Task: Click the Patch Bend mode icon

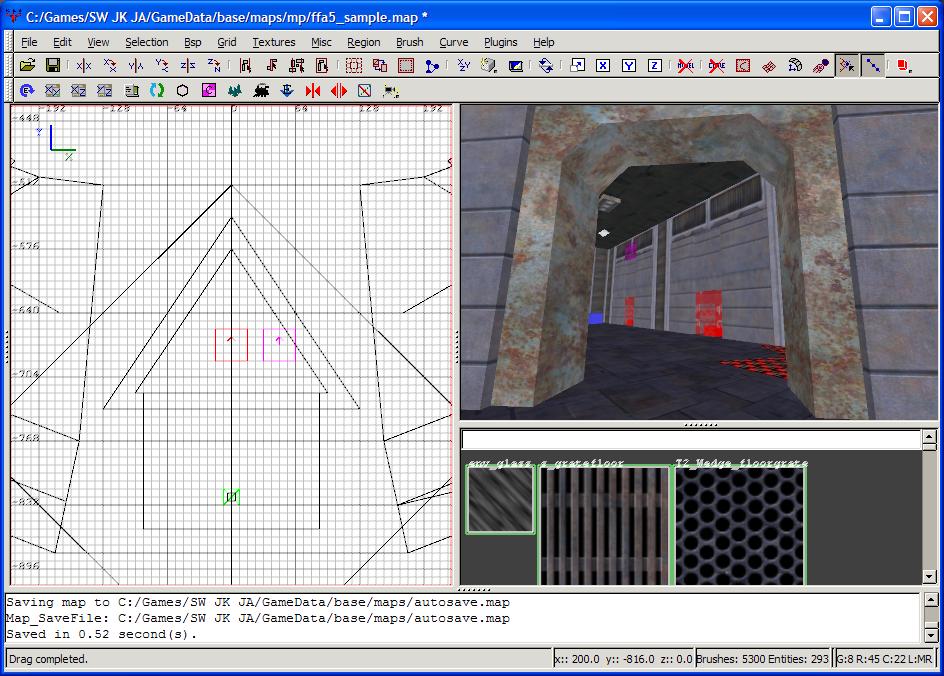Action: (x=795, y=65)
